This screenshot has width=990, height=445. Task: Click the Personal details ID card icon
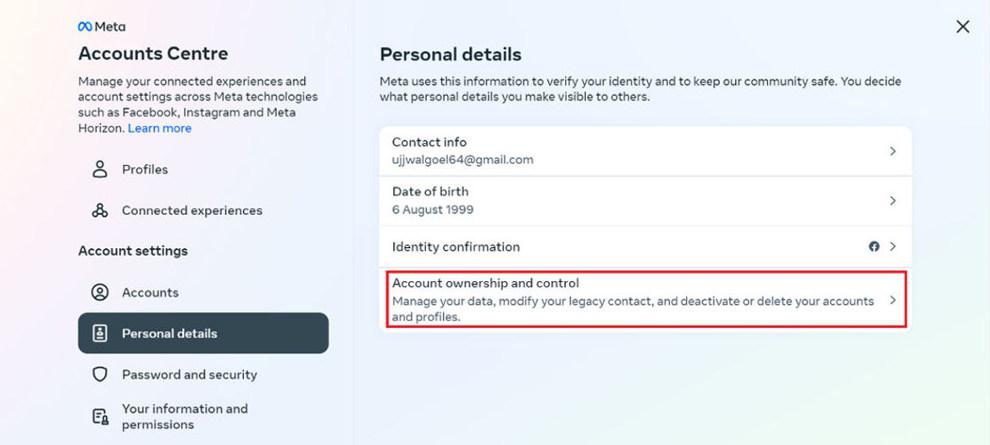[99, 333]
